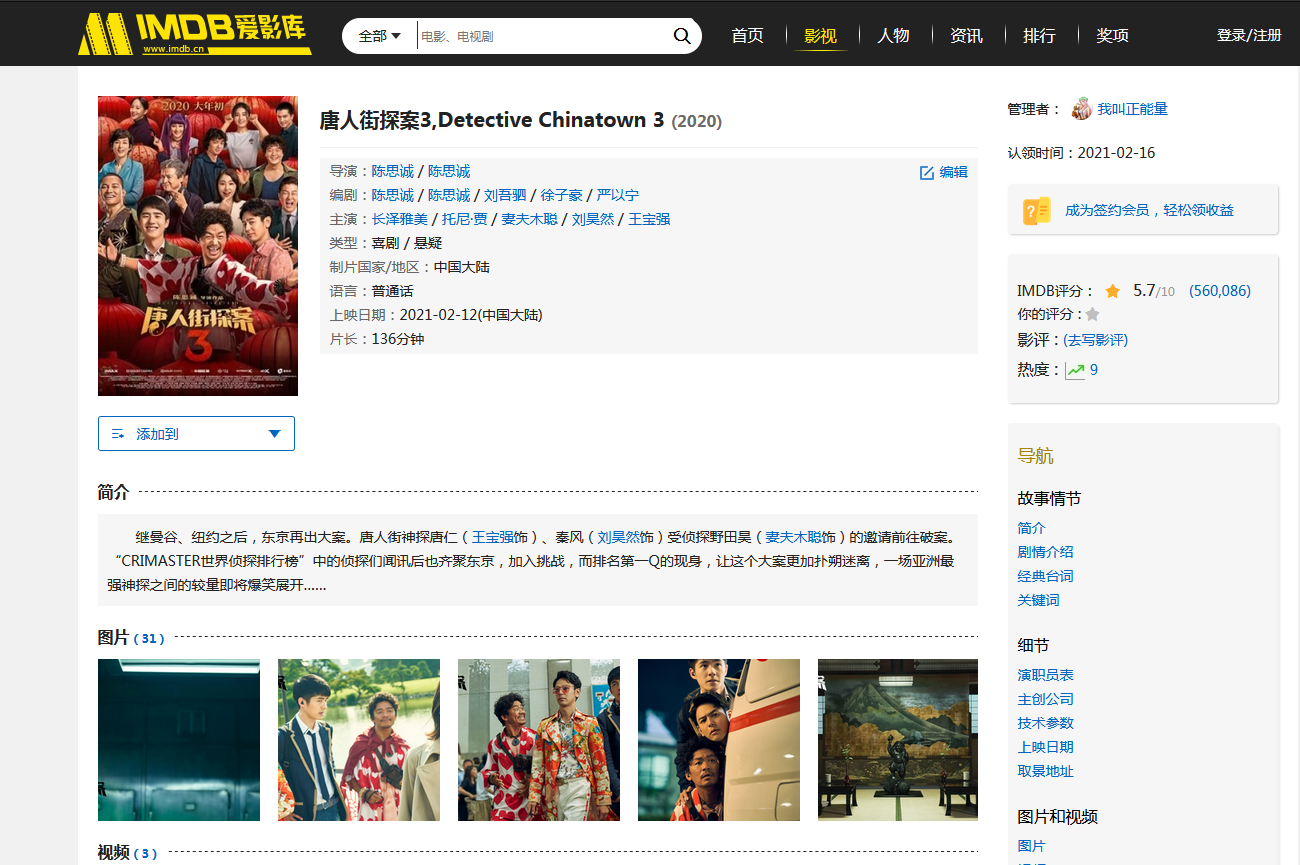Click the search magnifier icon
The image size is (1300, 865).
682,36
